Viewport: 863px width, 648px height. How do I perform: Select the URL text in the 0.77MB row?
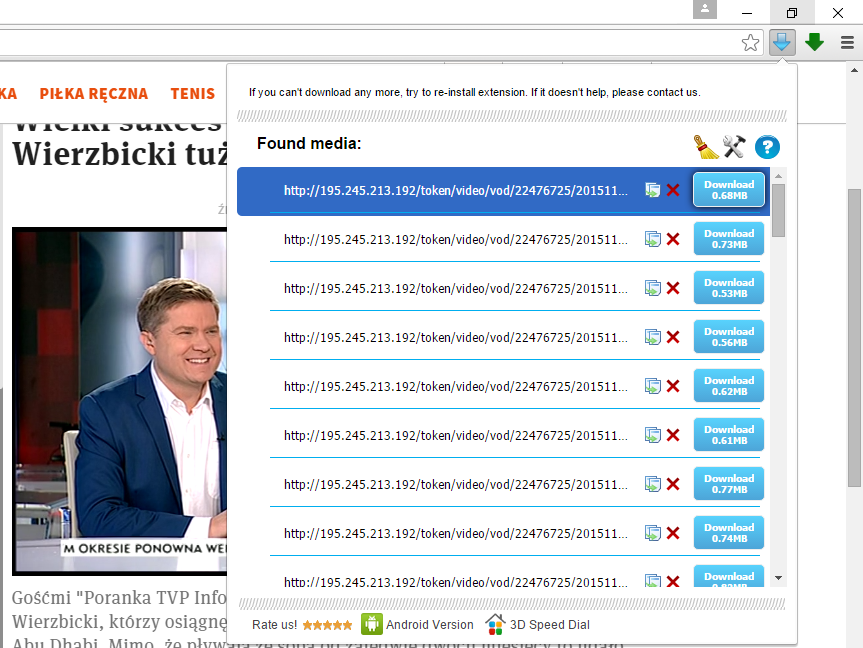tap(456, 485)
